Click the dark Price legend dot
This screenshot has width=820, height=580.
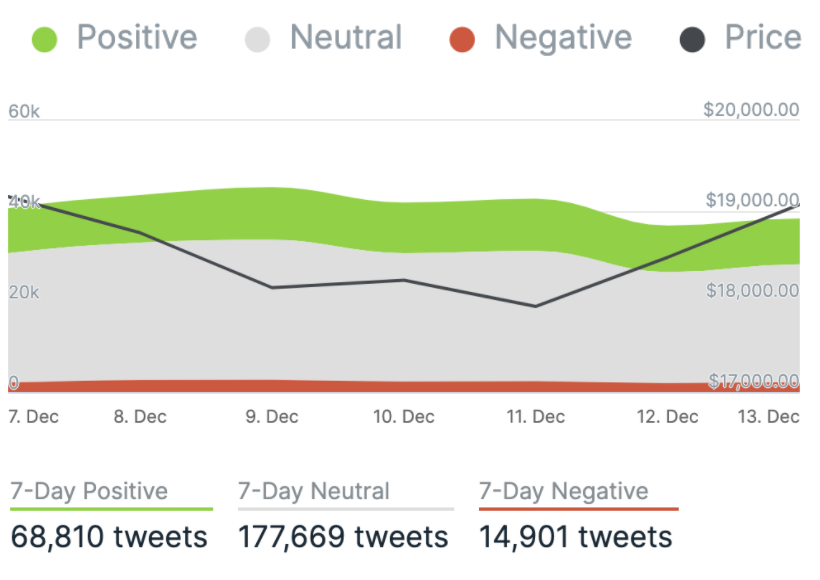point(692,39)
